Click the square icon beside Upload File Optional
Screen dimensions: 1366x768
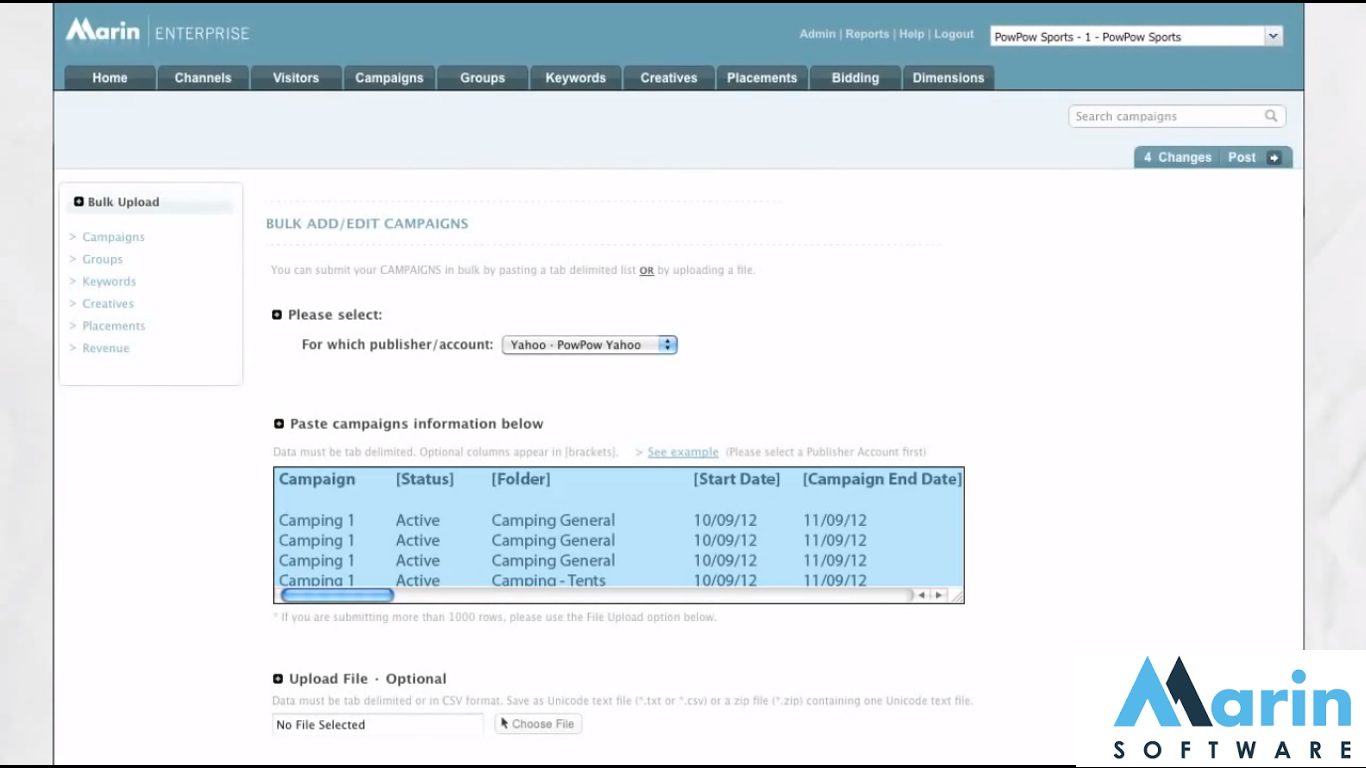pyautogui.click(x=277, y=678)
